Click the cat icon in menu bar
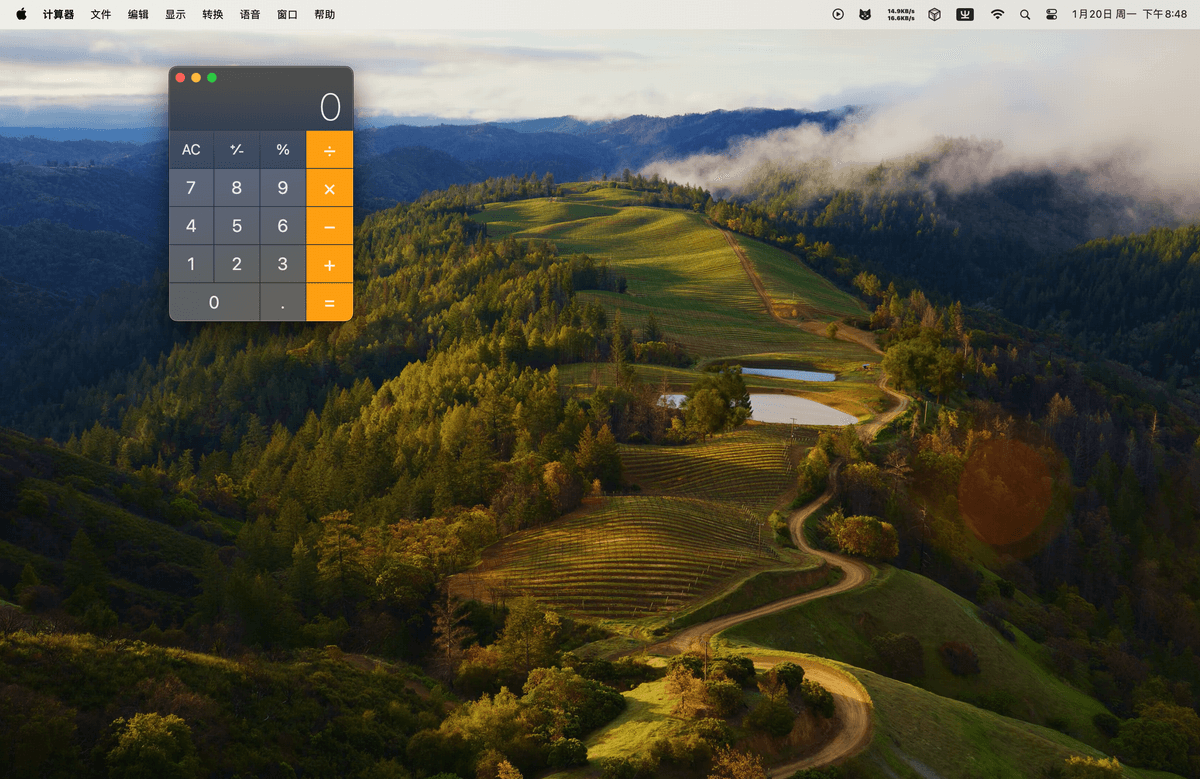 pos(865,15)
